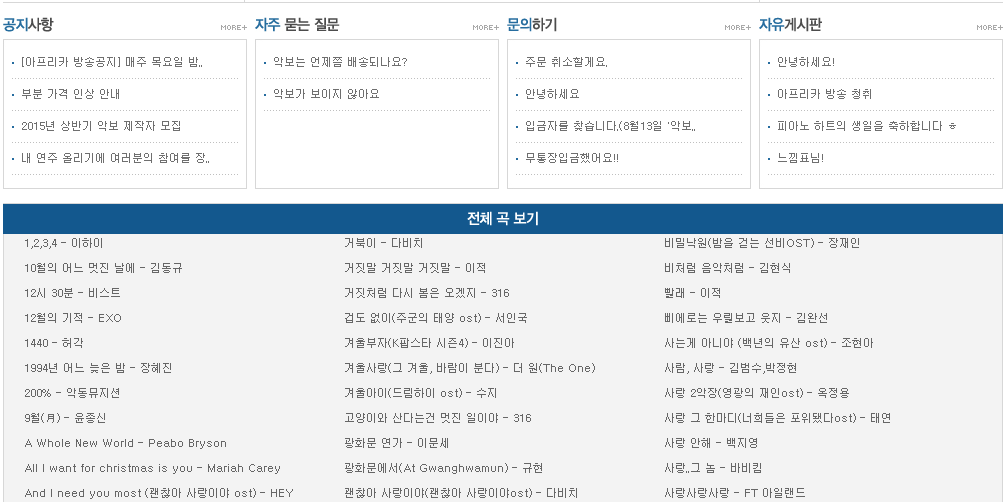
Task: Select song '광화문에서(At Gwanghwamun) - 규현'
Action: click(444, 469)
